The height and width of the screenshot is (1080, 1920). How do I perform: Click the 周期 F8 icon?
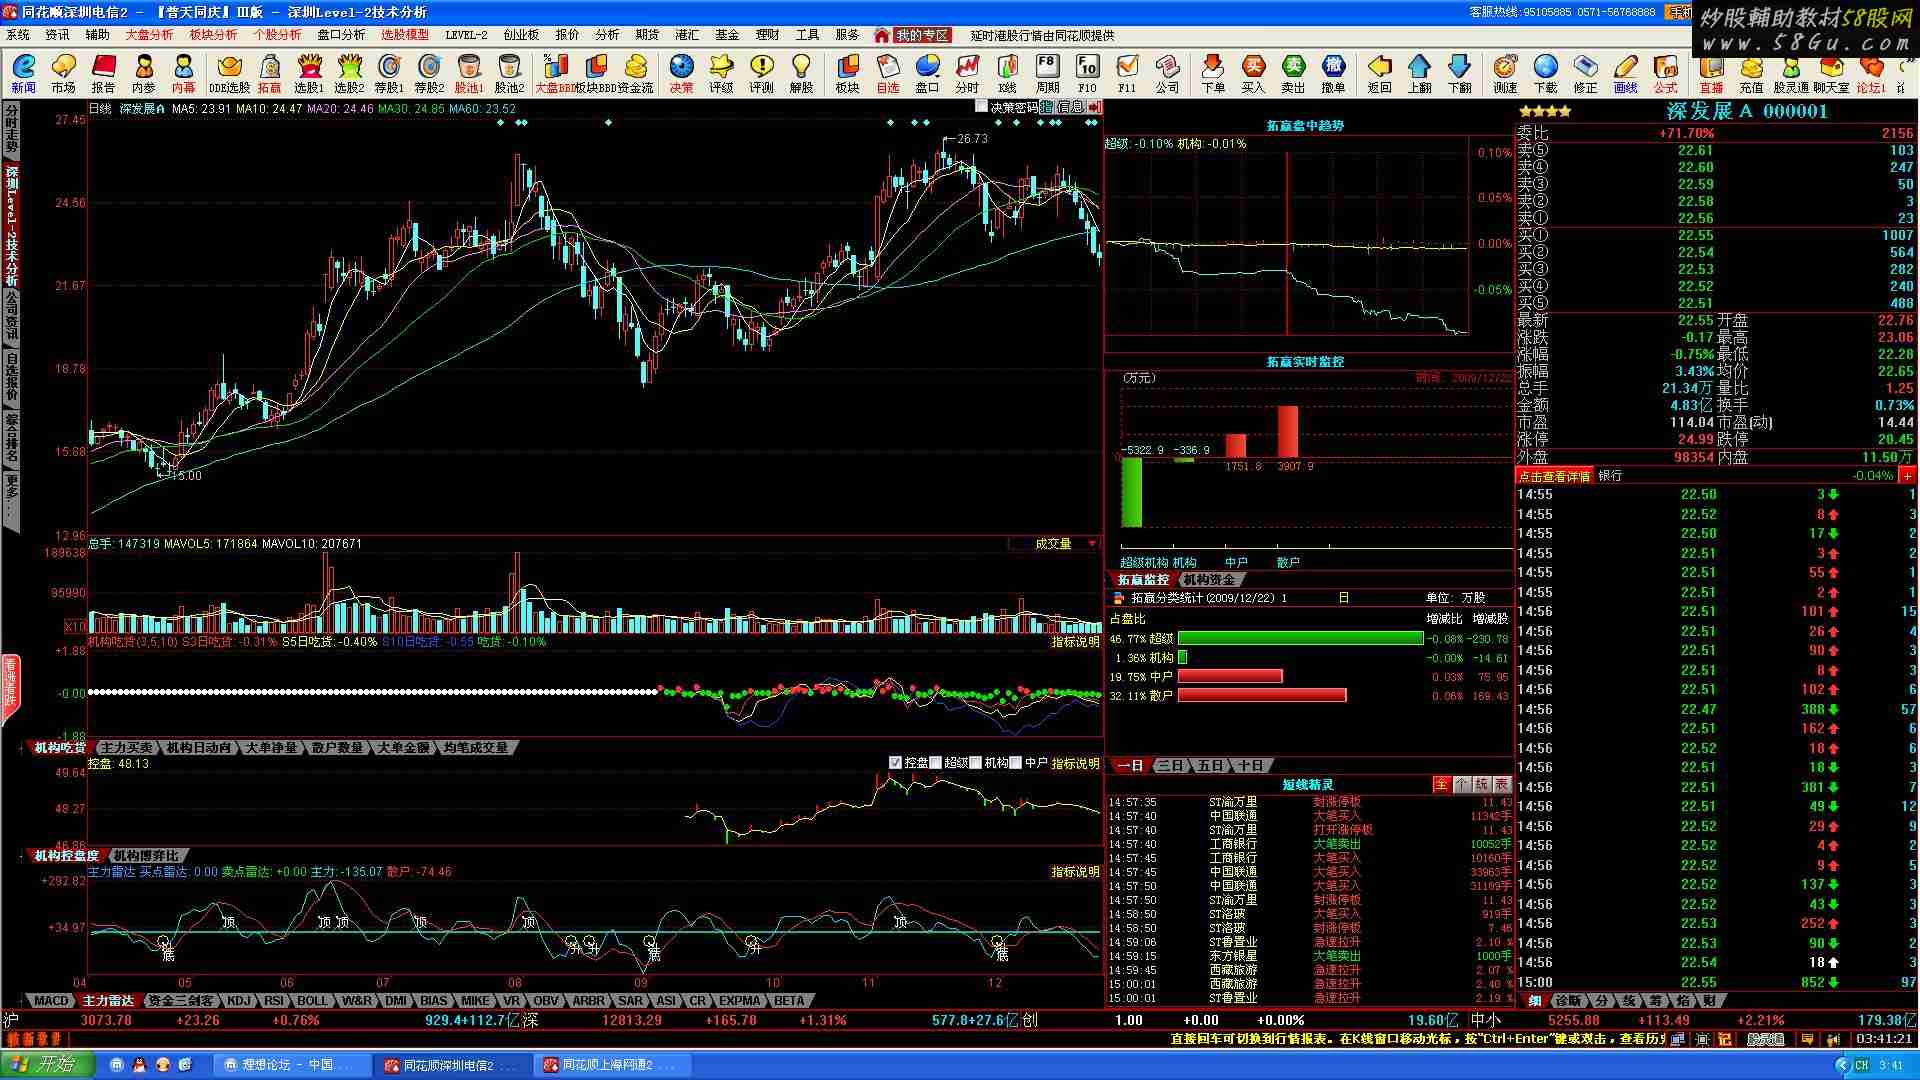click(1047, 74)
